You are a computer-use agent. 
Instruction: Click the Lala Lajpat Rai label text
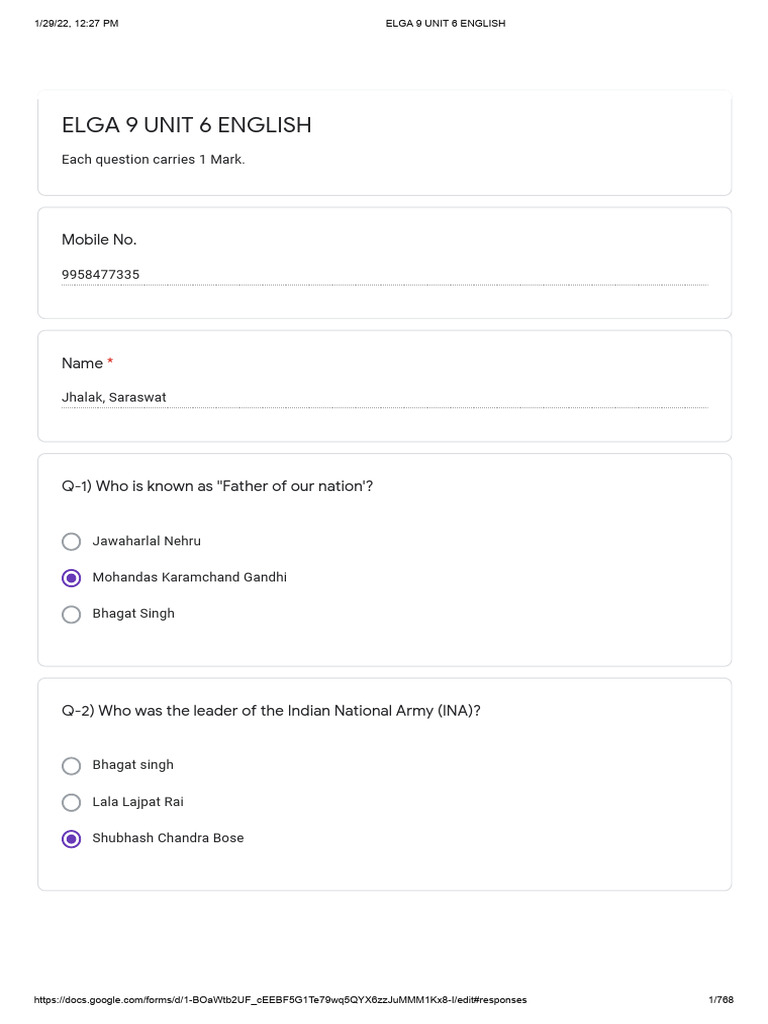[138, 802]
